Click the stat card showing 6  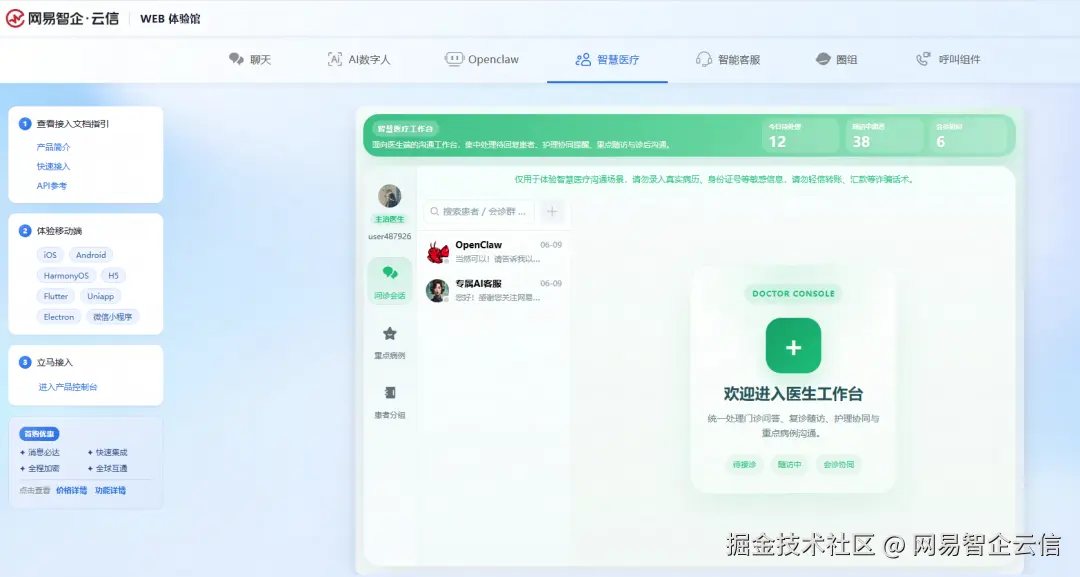point(967,135)
